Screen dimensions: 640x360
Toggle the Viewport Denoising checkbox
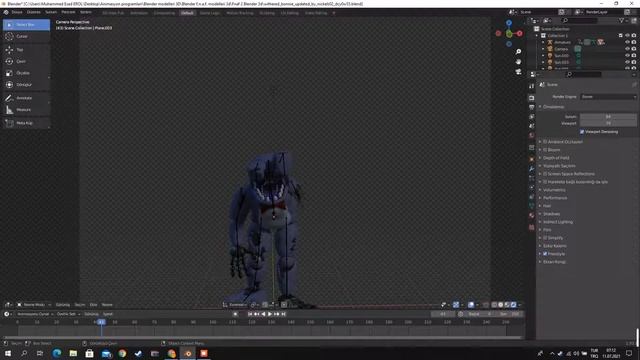582,132
